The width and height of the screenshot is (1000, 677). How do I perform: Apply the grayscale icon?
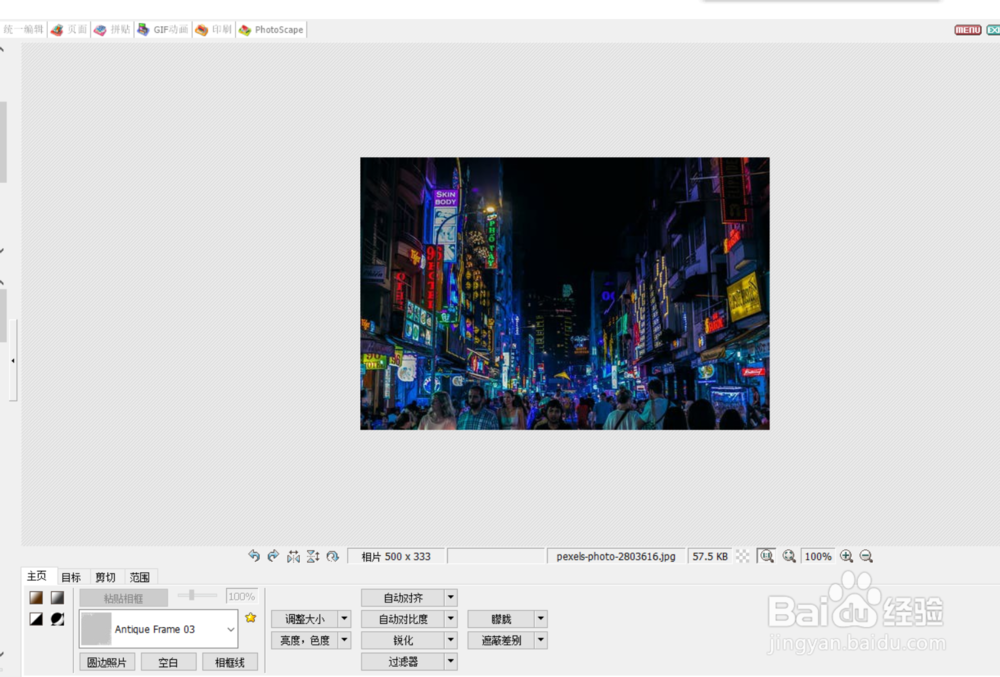pos(57,597)
